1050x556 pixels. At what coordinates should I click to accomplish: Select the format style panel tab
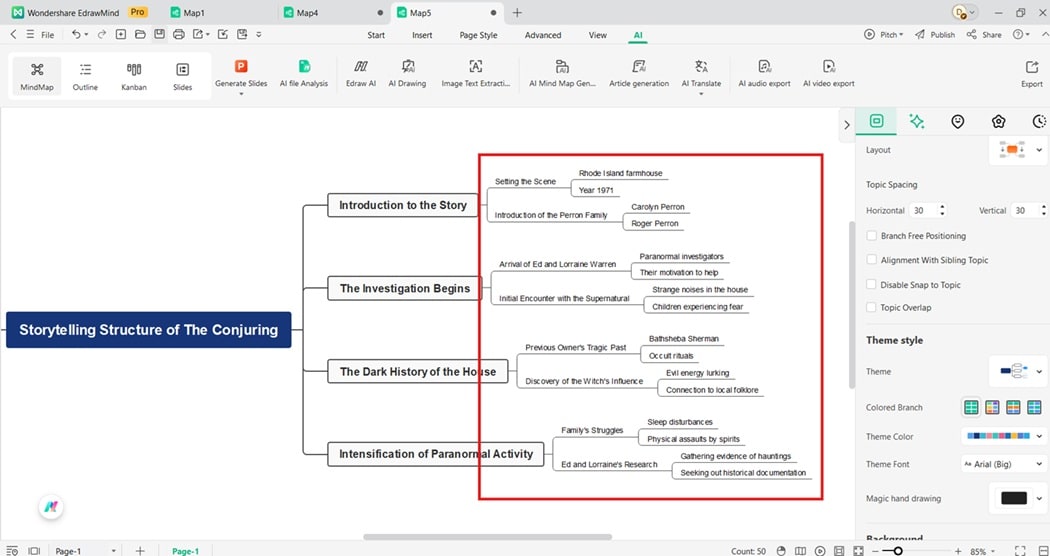point(876,121)
